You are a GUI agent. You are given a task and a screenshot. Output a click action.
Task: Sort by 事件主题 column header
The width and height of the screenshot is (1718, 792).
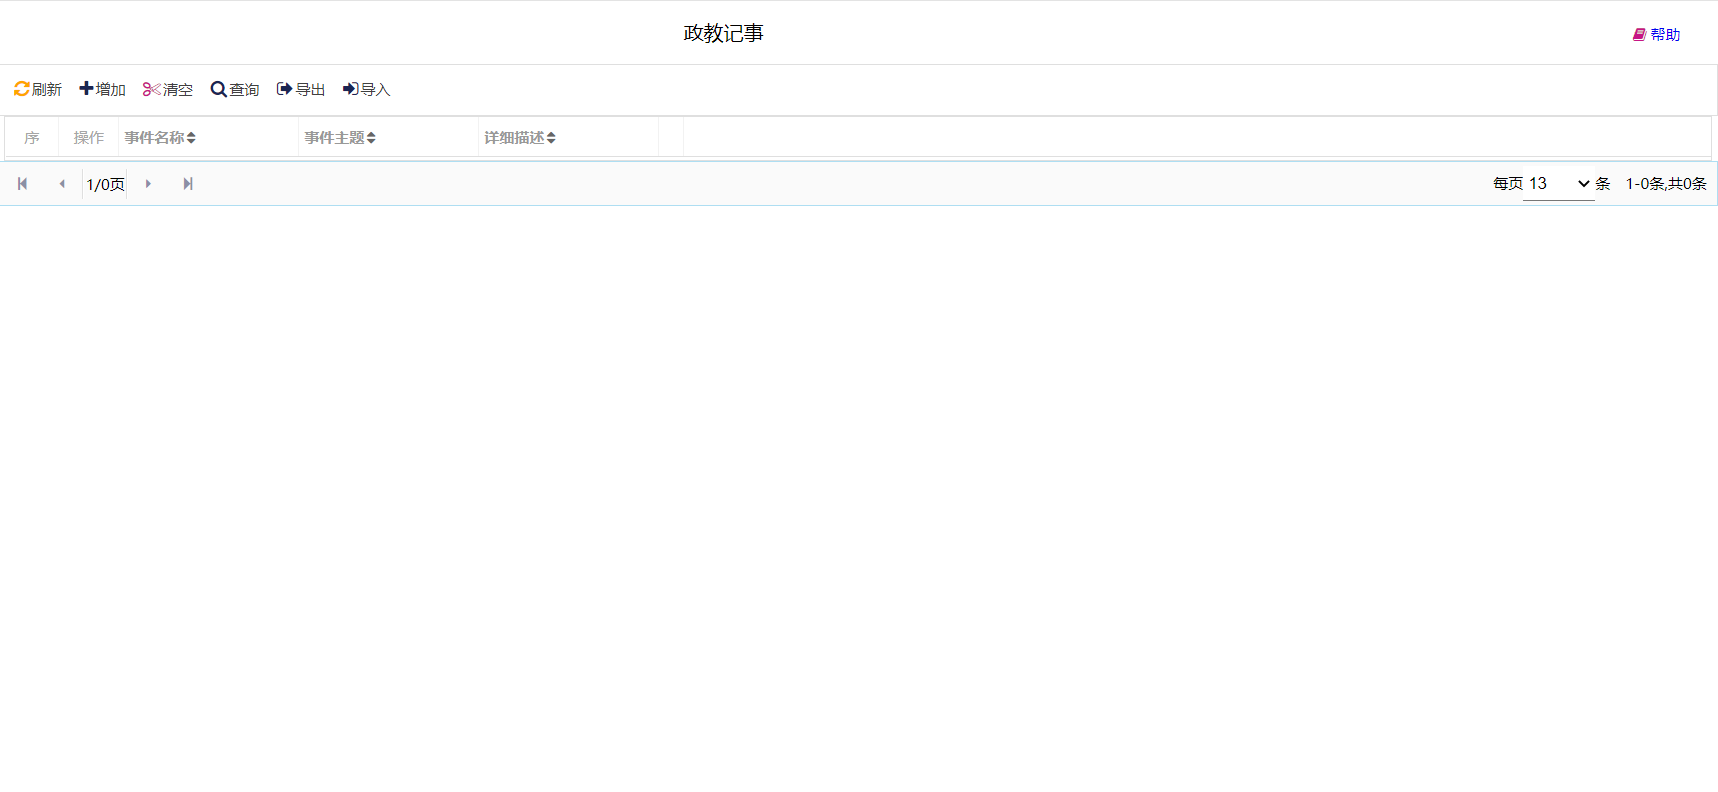[x=340, y=138]
